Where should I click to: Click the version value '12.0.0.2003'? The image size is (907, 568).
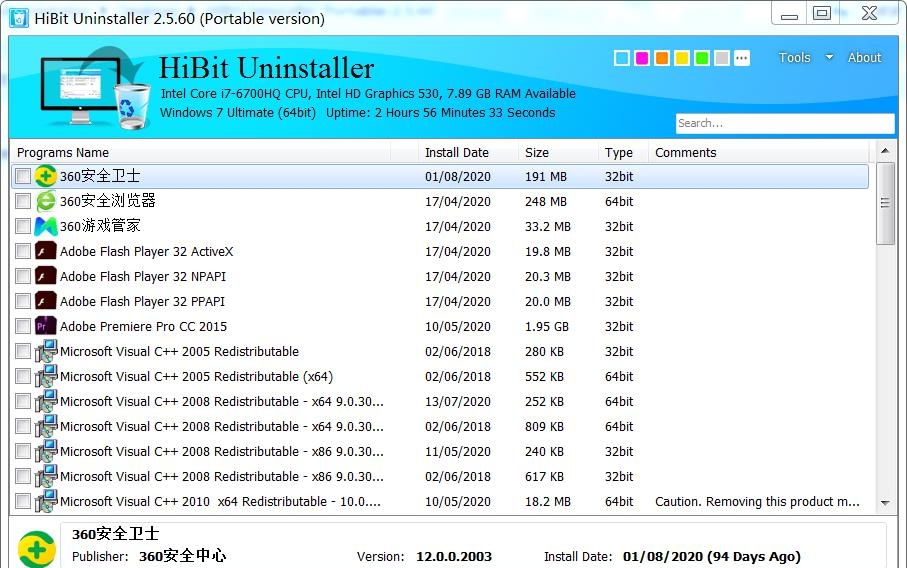pos(454,556)
